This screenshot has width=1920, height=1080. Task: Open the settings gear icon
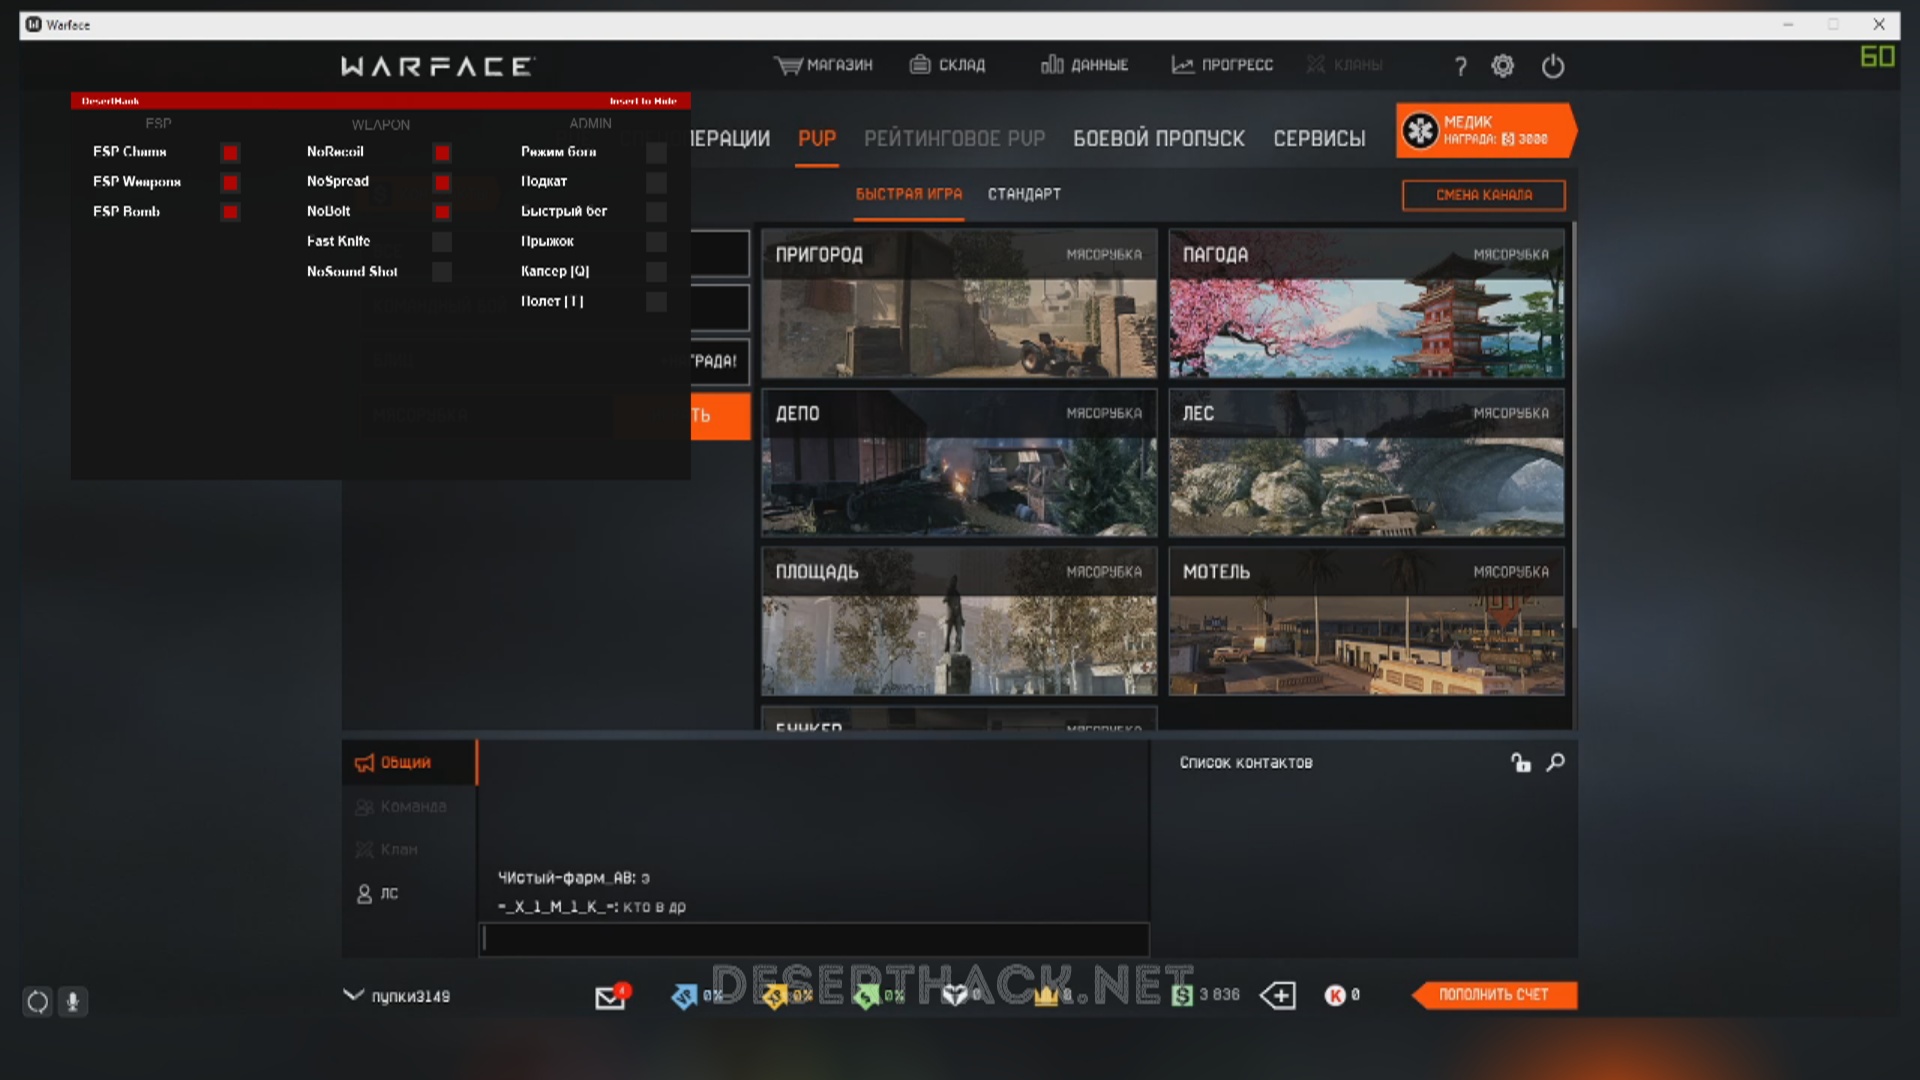pos(1502,66)
